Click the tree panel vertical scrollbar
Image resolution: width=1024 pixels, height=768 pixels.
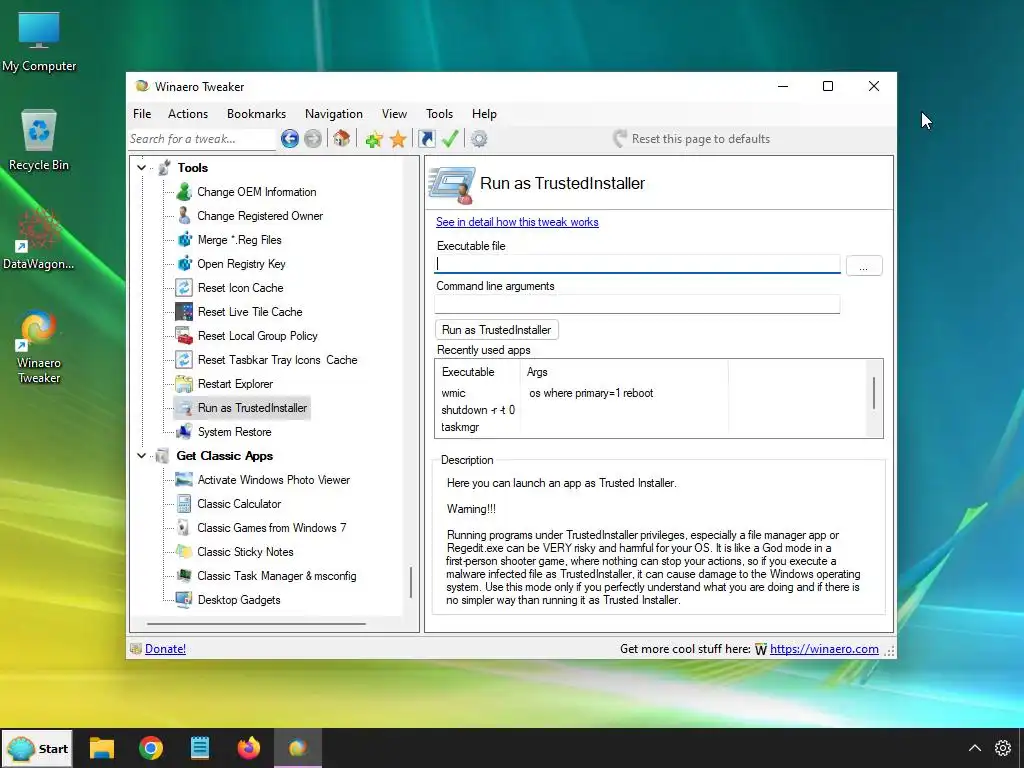point(411,582)
